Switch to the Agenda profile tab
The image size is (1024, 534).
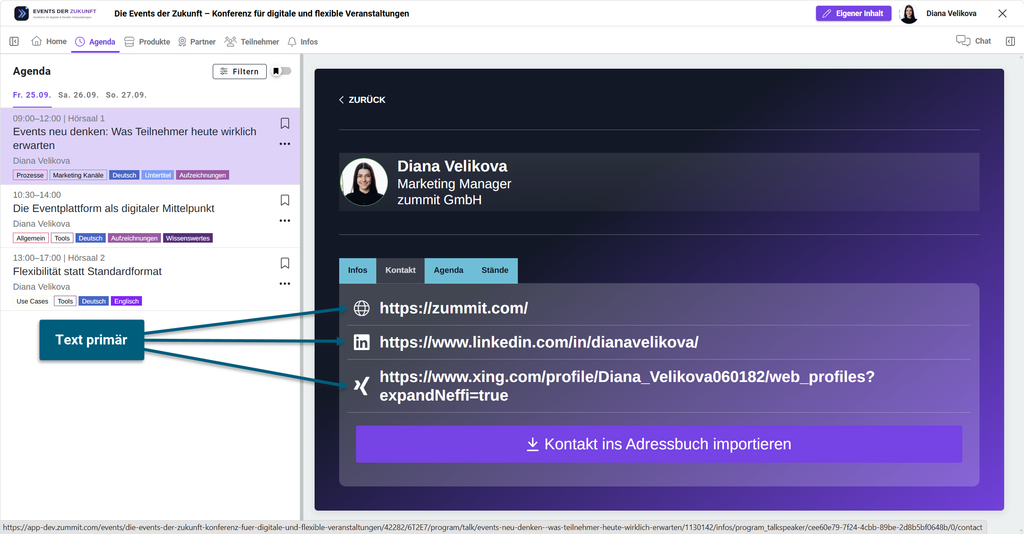tap(449, 270)
